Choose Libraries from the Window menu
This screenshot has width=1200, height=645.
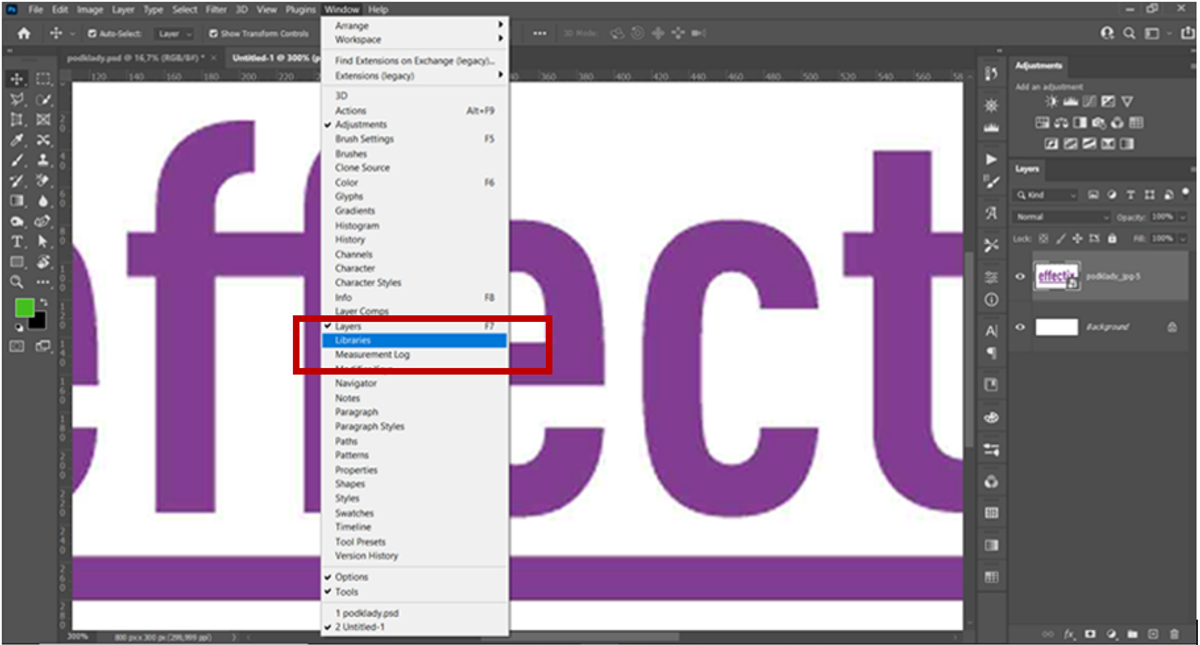(x=415, y=340)
